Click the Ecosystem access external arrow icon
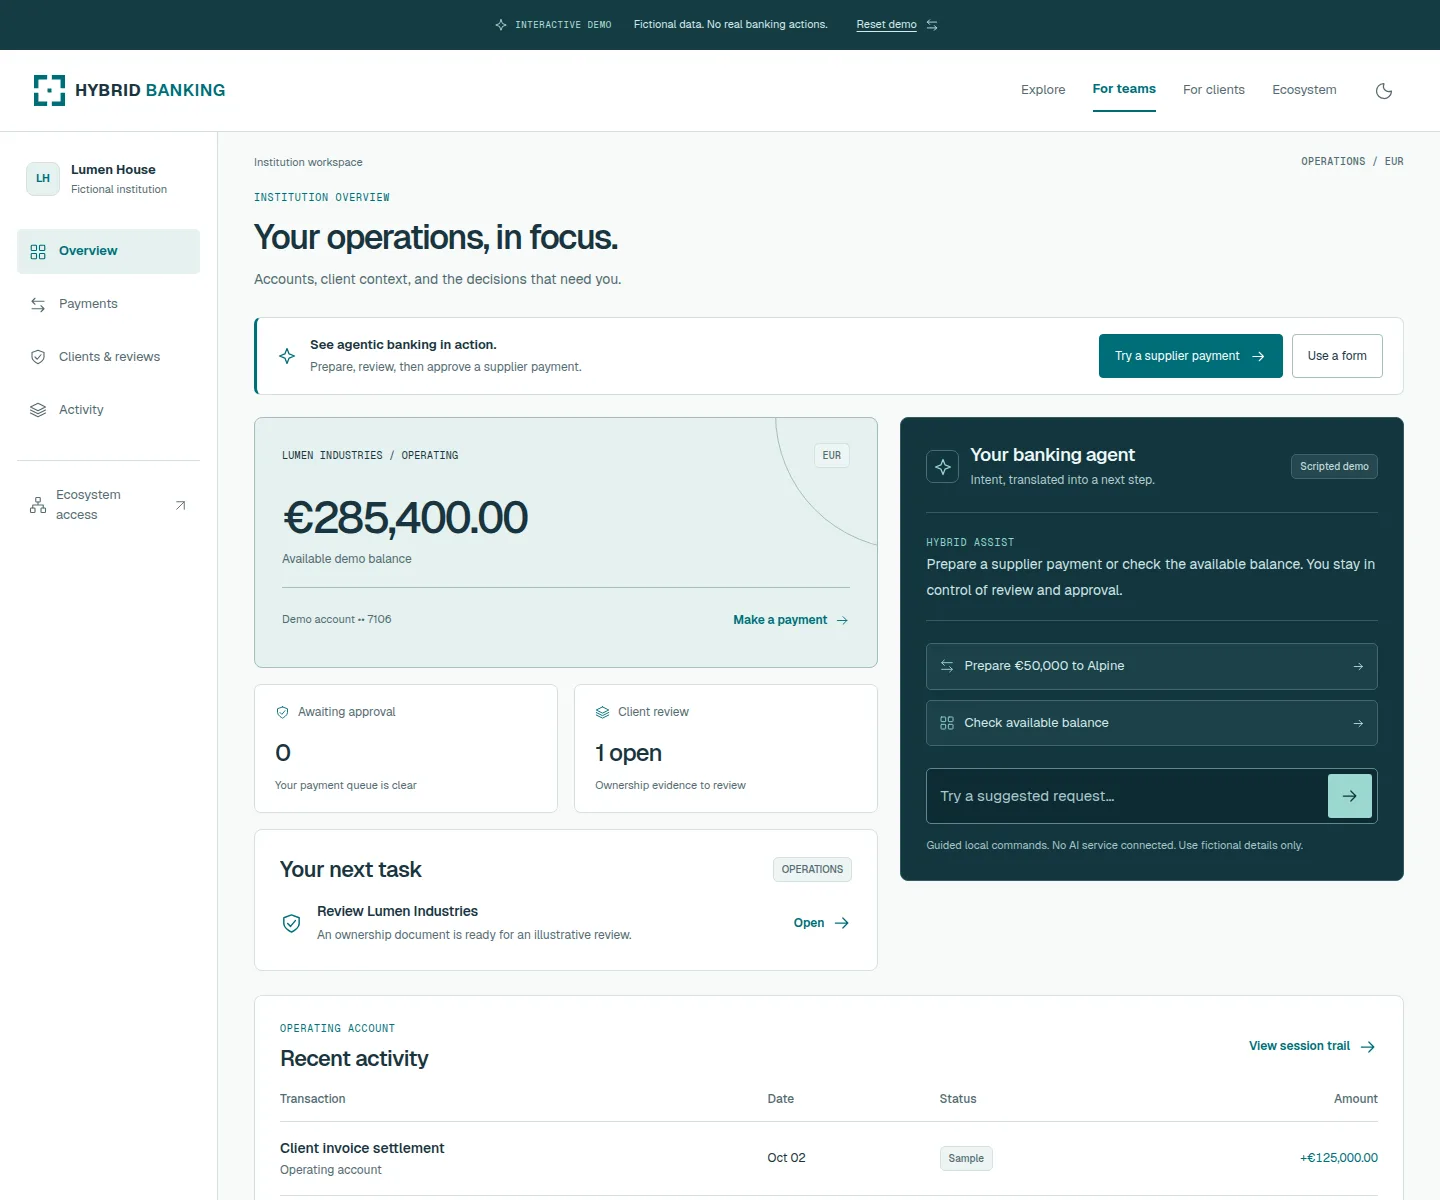The image size is (1440, 1200). (181, 505)
